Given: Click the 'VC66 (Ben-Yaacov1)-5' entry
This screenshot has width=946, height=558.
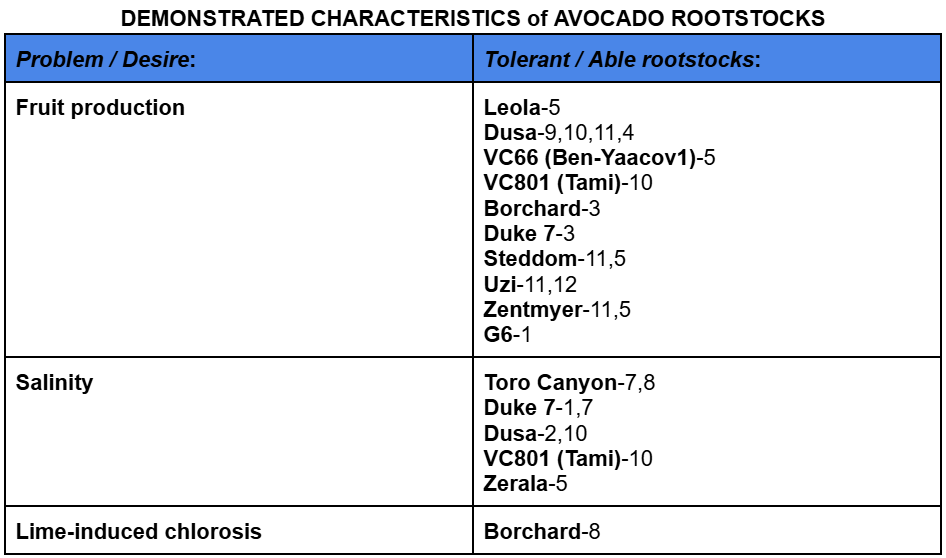Looking at the screenshot, I should [x=600, y=158].
